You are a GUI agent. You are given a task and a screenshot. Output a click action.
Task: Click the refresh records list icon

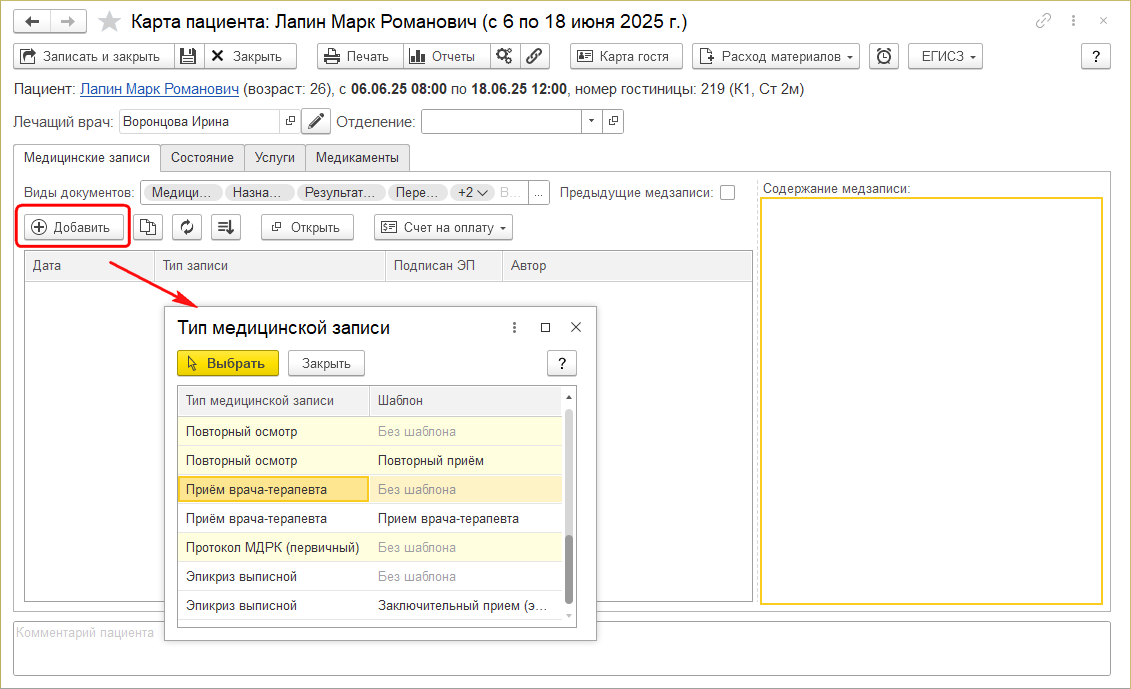click(x=187, y=228)
